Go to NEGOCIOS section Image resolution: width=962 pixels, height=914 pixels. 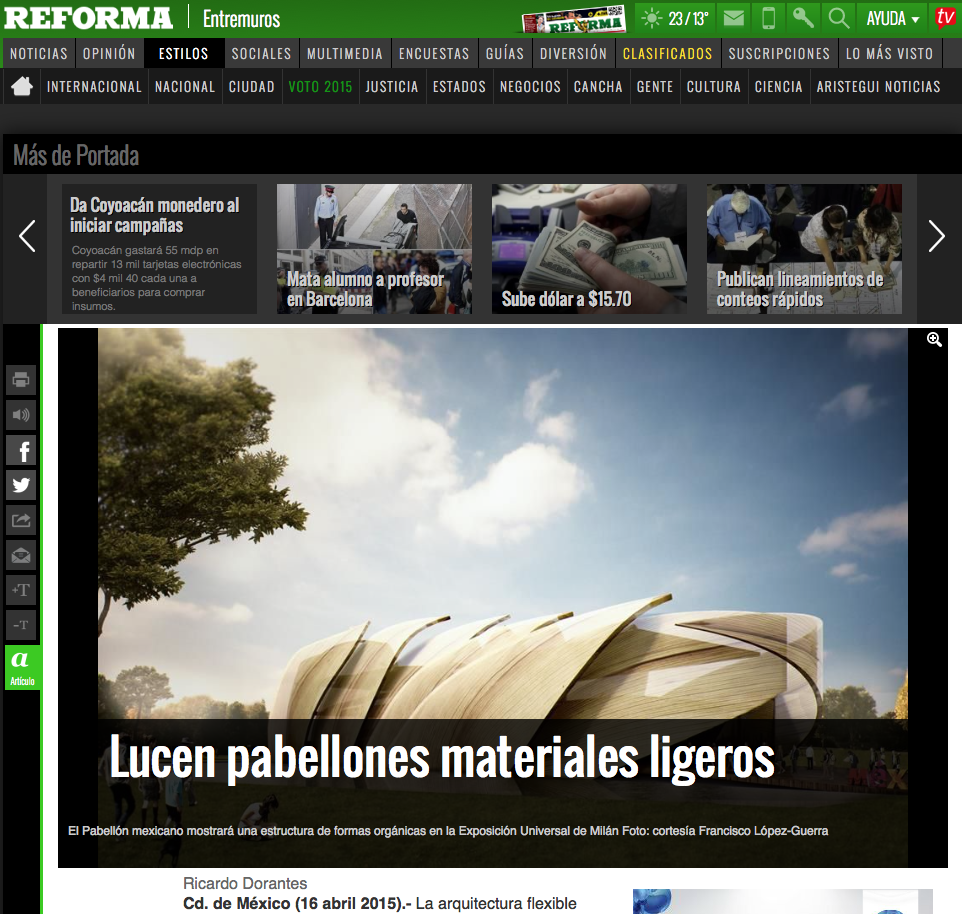(x=531, y=86)
